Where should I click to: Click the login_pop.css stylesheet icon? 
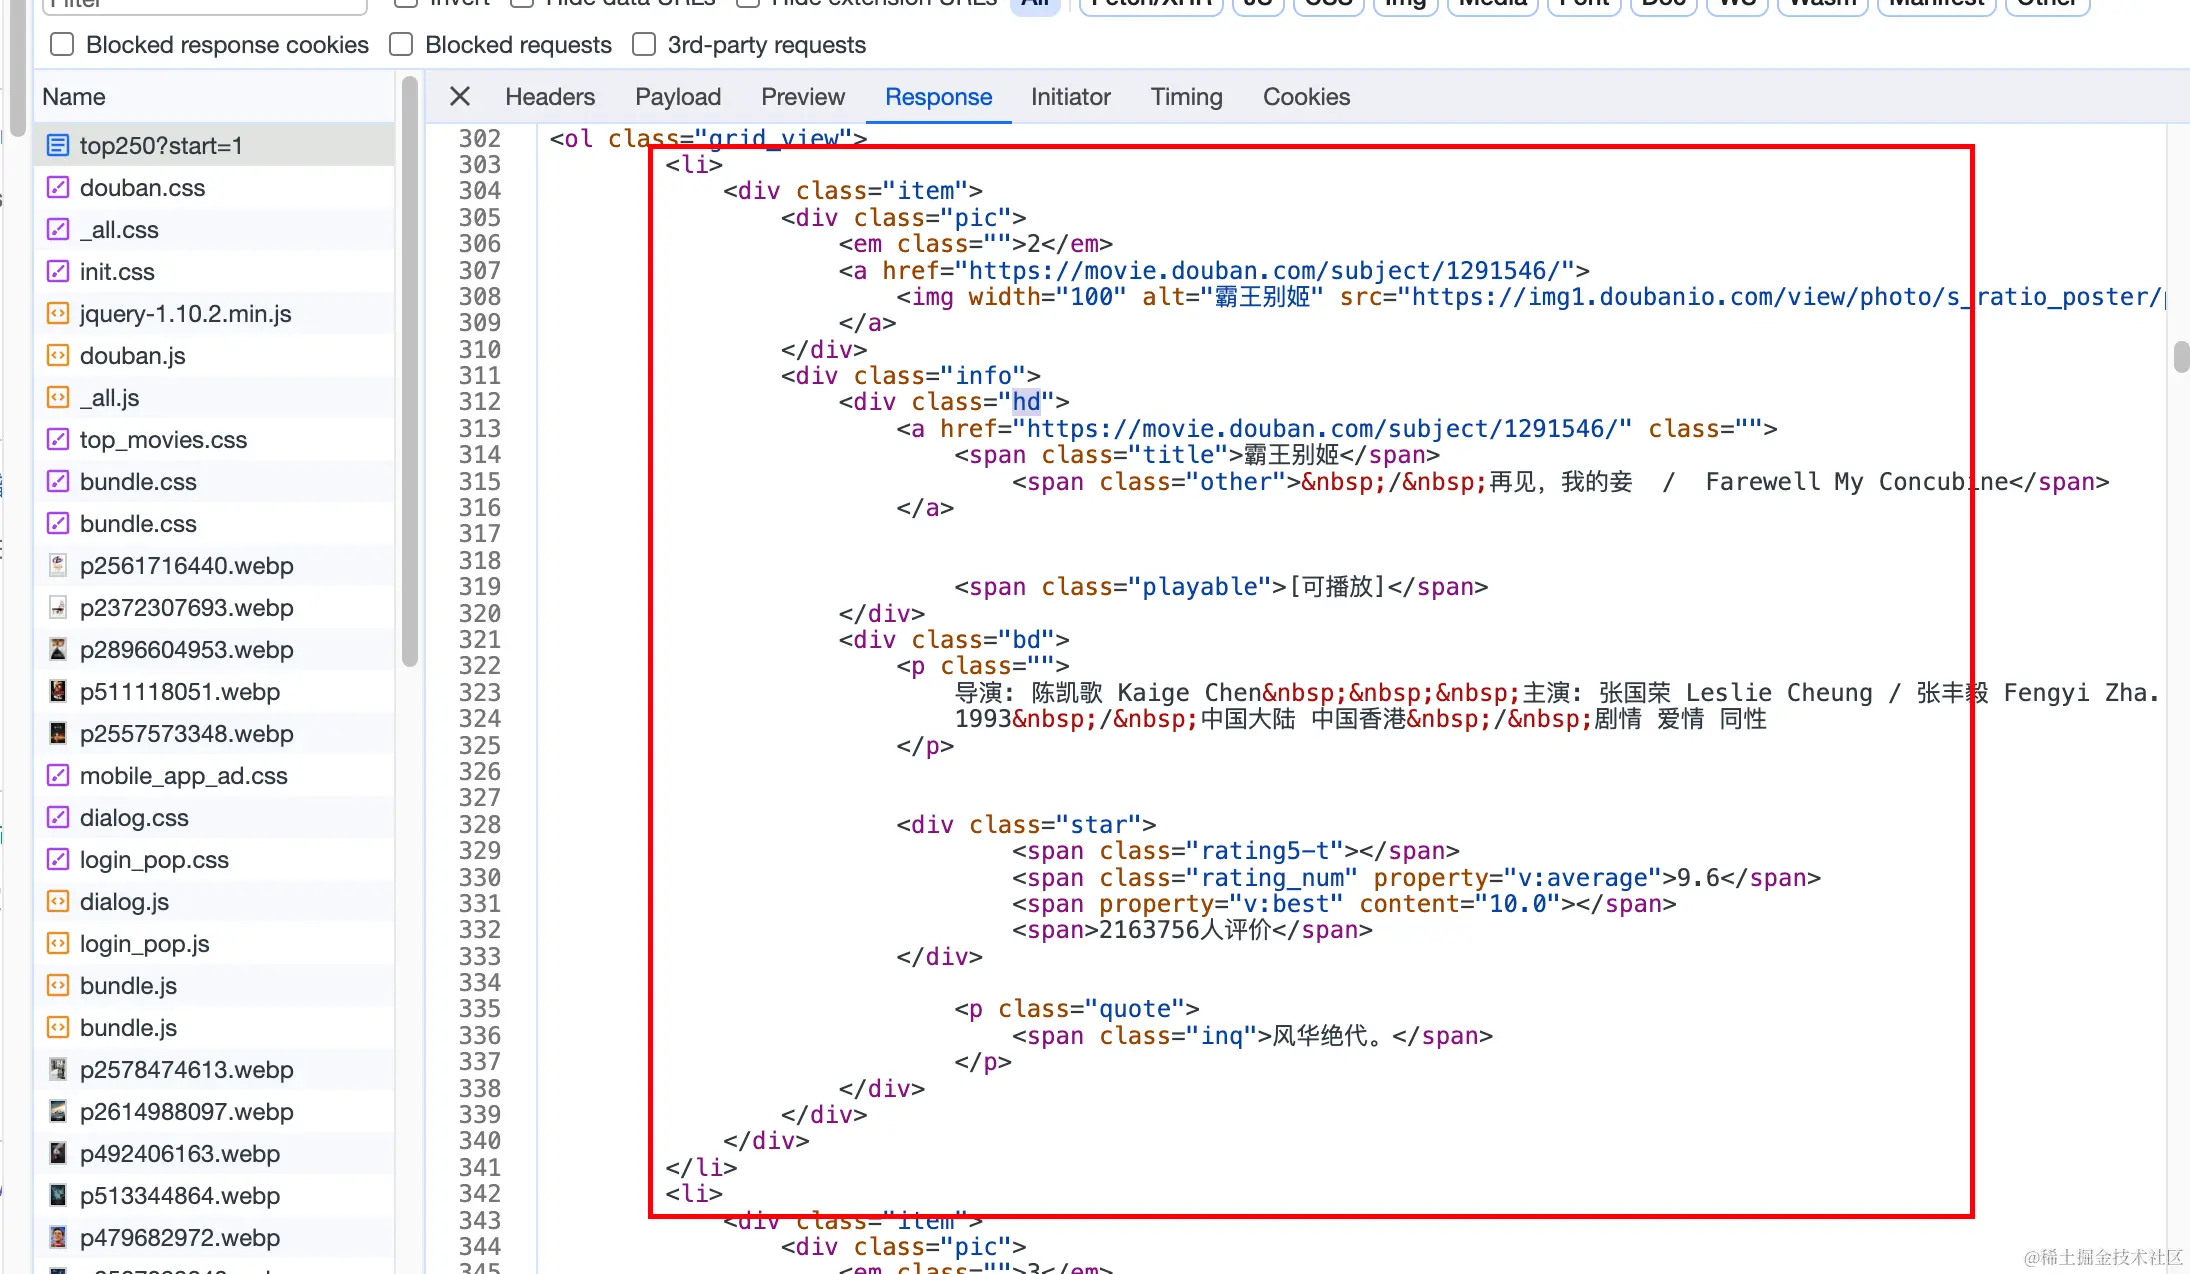click(x=58, y=860)
